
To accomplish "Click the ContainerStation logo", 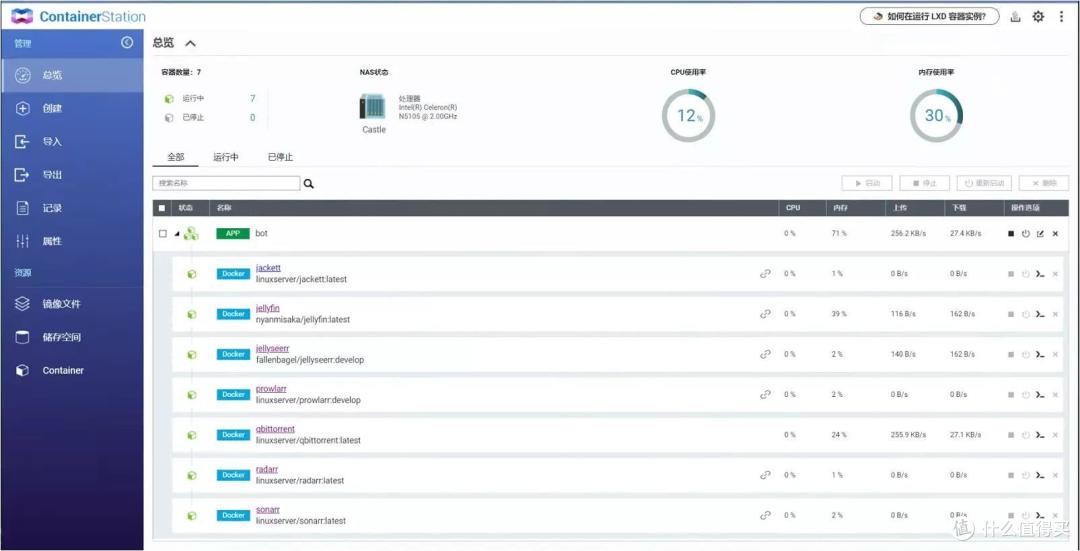I will 78,17.
